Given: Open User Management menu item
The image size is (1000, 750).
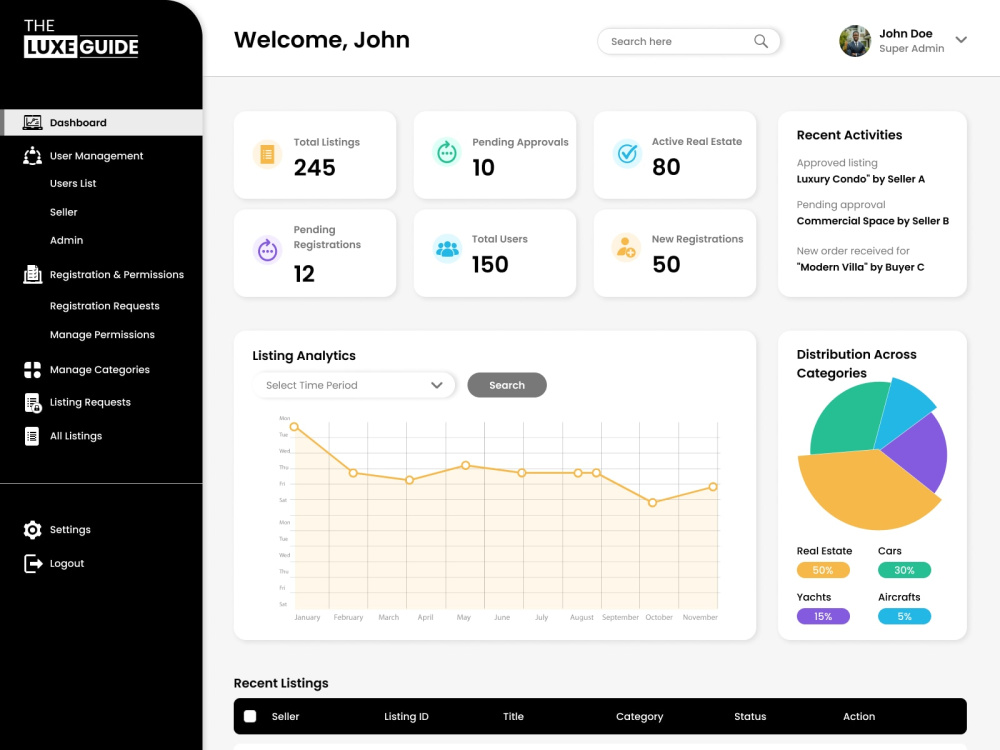Looking at the screenshot, I should [96, 156].
